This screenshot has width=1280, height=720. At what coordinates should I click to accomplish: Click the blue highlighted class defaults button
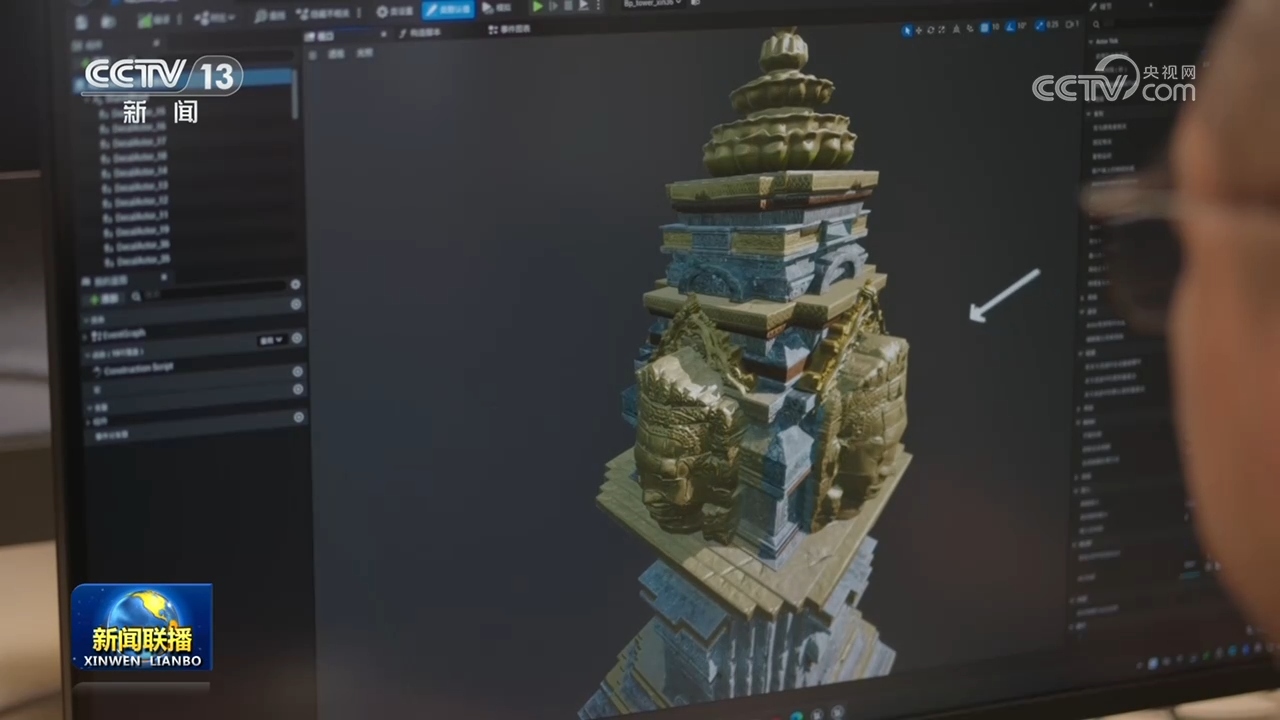448,9
